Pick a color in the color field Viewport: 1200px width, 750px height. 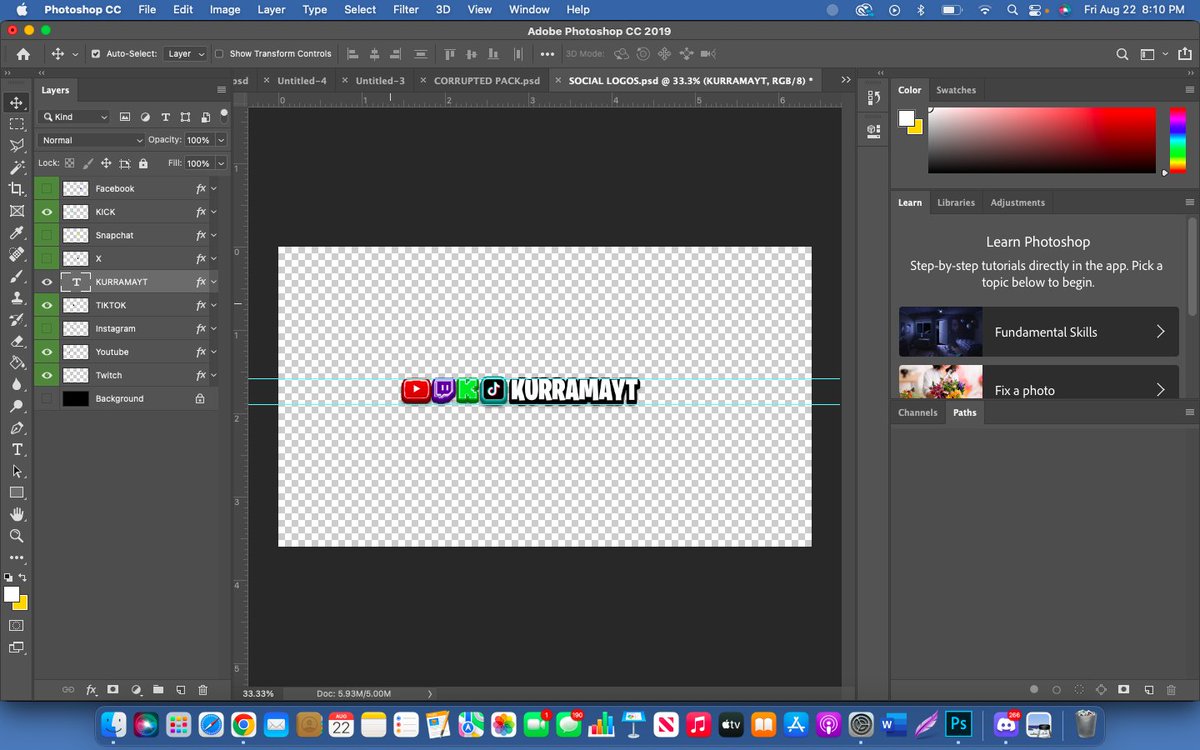pyautogui.click(x=1042, y=139)
